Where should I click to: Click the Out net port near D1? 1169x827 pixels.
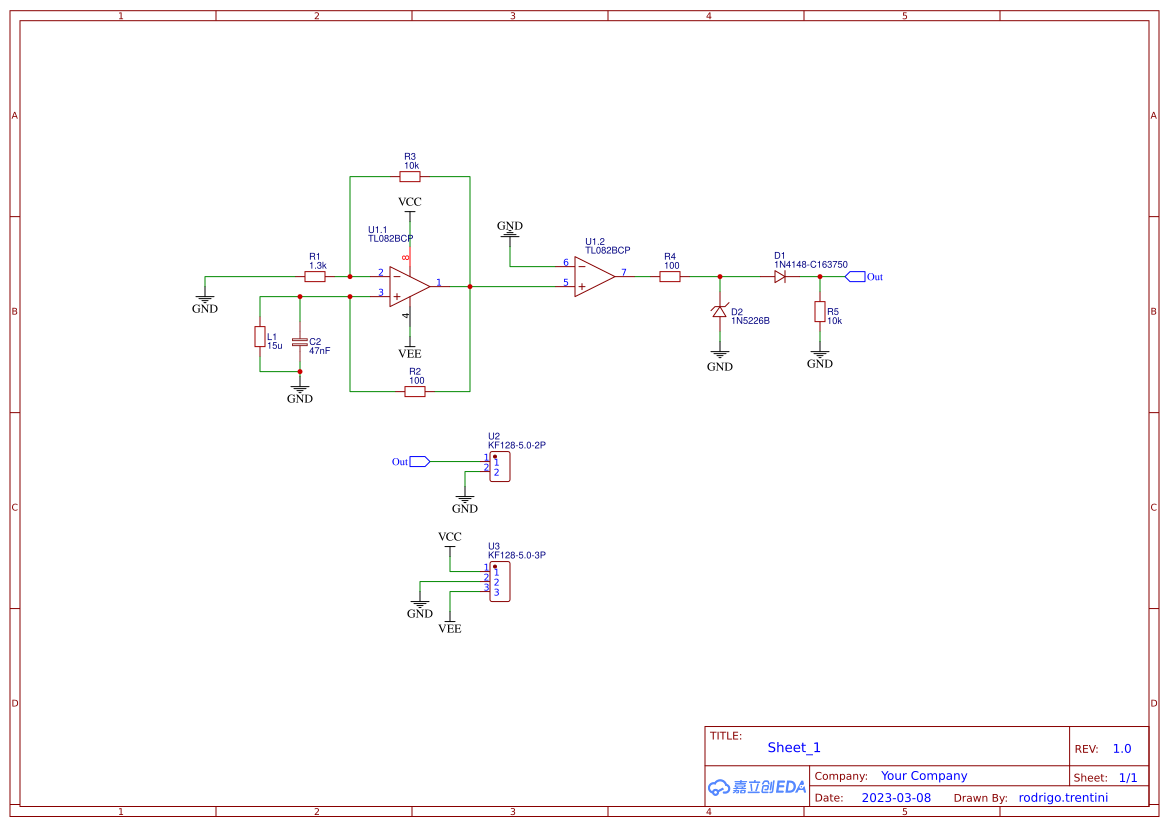coord(863,277)
